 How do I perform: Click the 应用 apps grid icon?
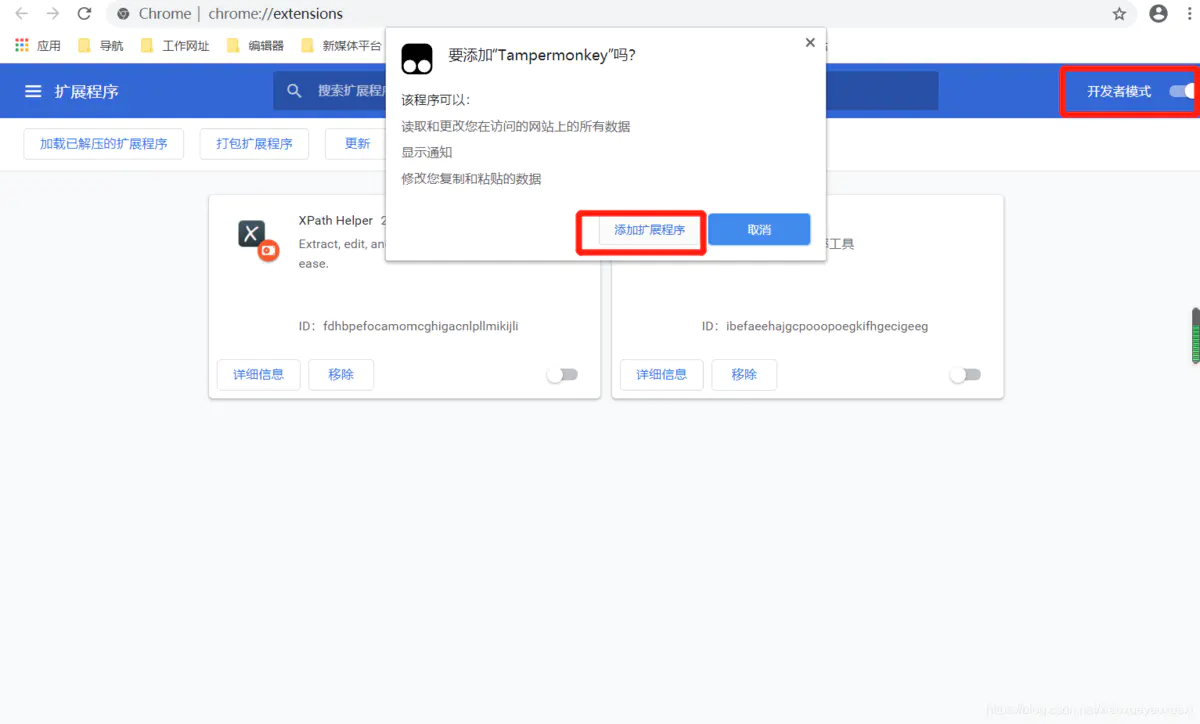(20, 45)
